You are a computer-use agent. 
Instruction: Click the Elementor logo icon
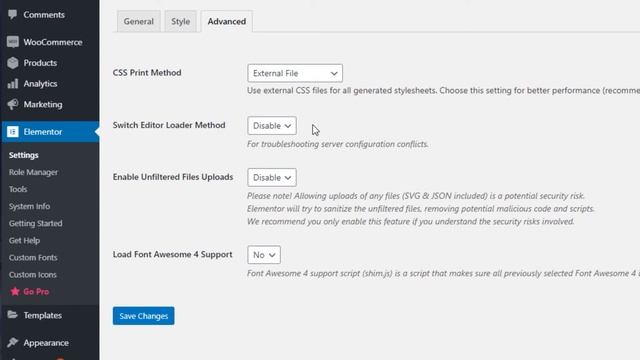click(13, 132)
